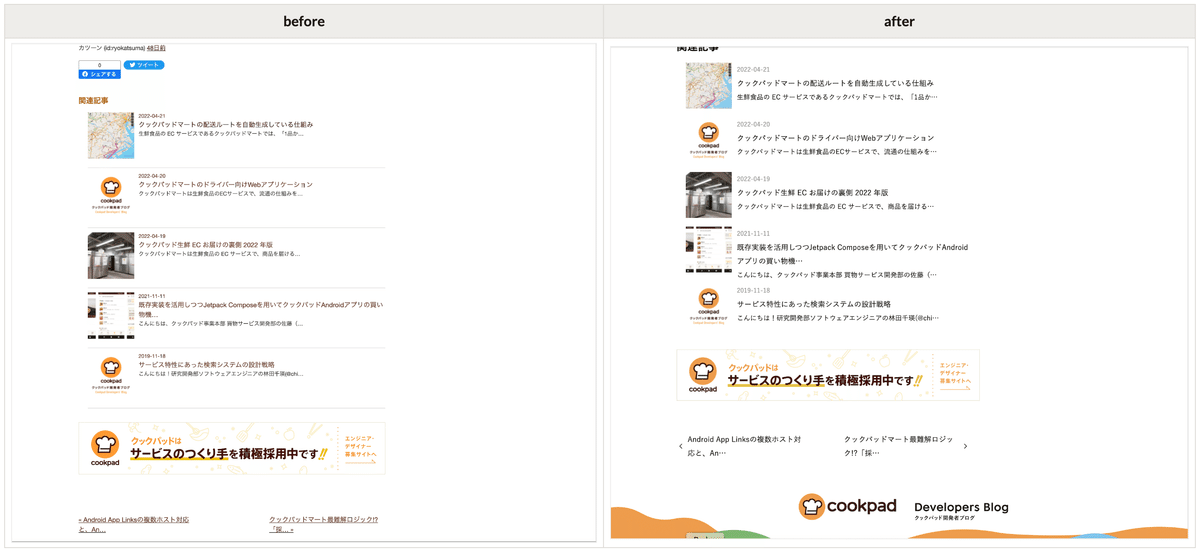Screen dimensions: 1200x552
Task: Click cookpad logo thumbnail of 2022-04-20 article in before panel
Action: click(111, 194)
